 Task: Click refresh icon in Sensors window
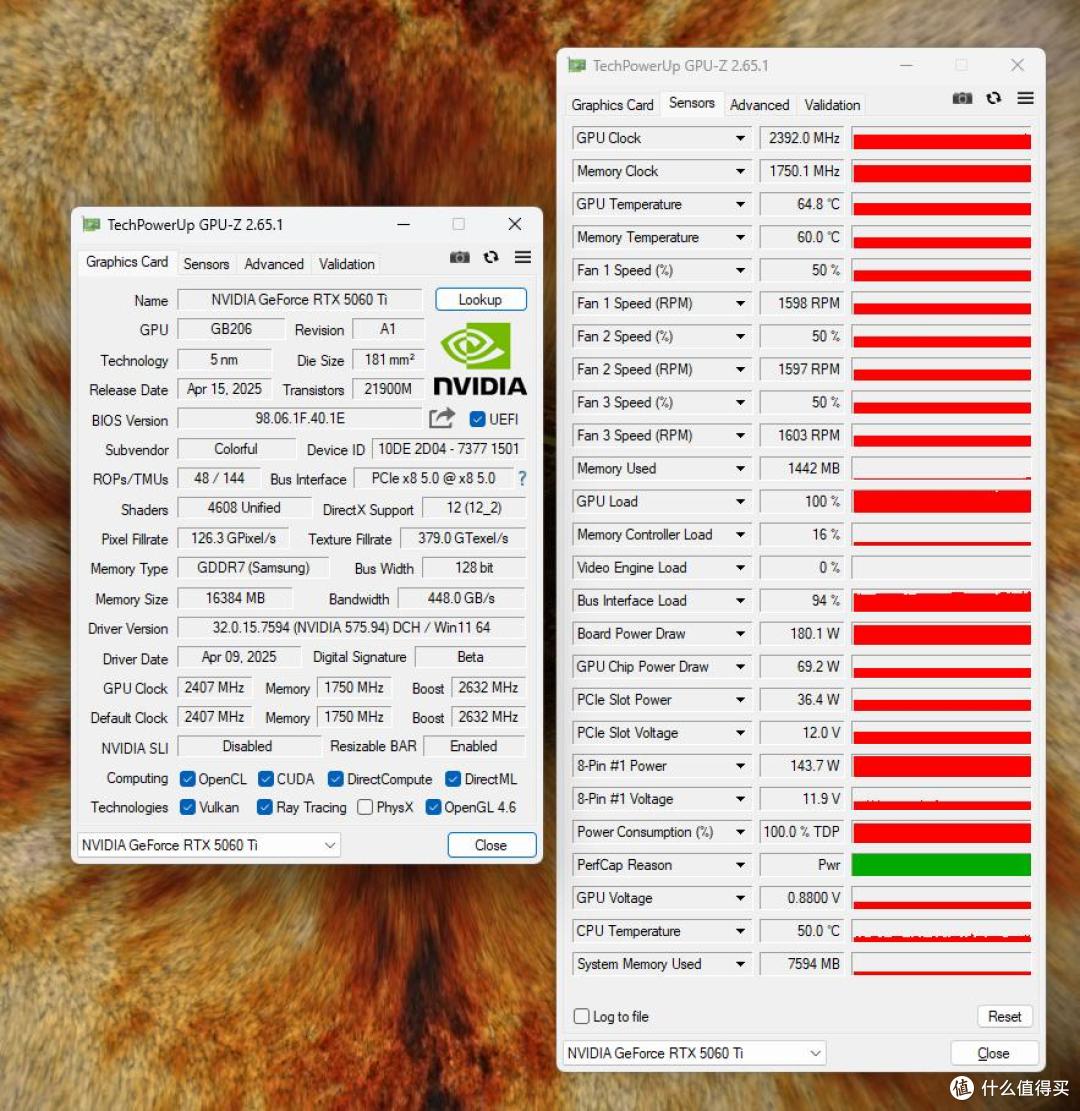click(994, 98)
